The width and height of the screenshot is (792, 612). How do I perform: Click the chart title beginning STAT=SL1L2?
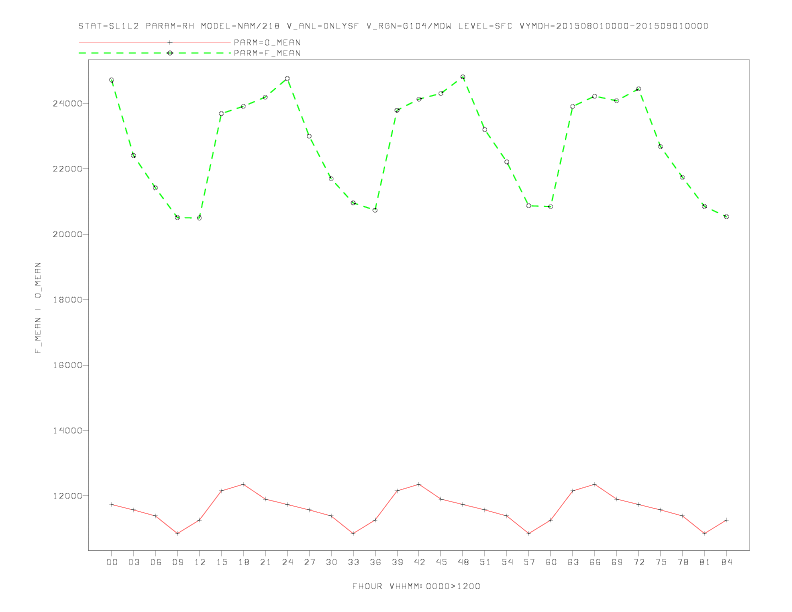393,26
